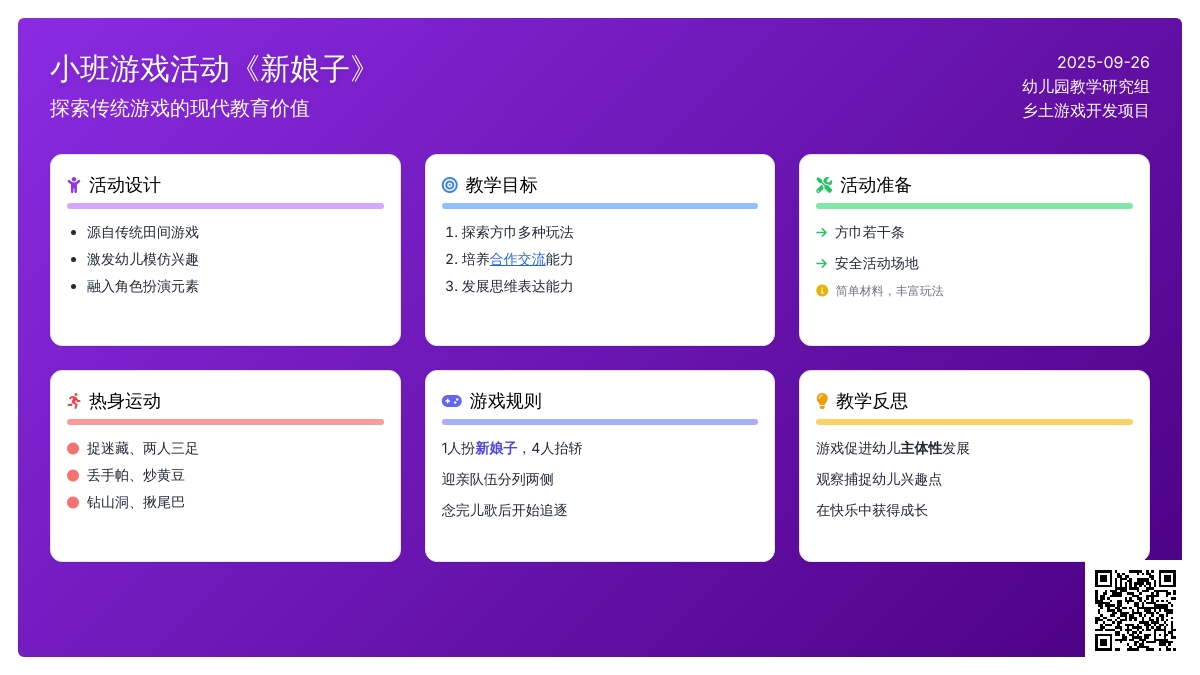Click the person icon beside 活动设计

click(74, 185)
